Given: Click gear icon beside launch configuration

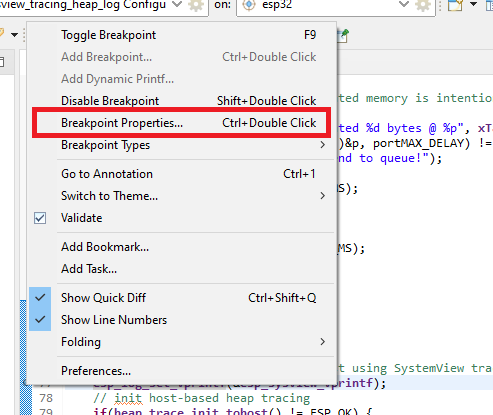Looking at the screenshot, I should tap(196, 5).
